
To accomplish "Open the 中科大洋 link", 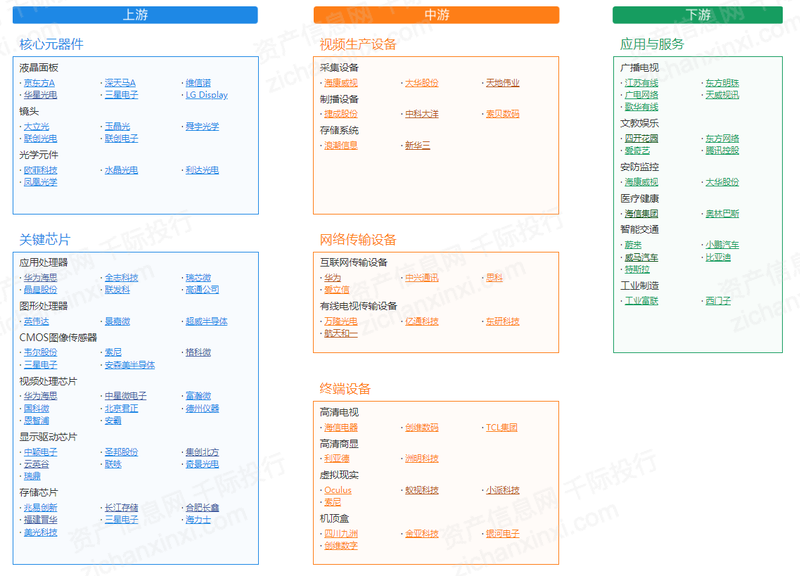I will coord(422,114).
